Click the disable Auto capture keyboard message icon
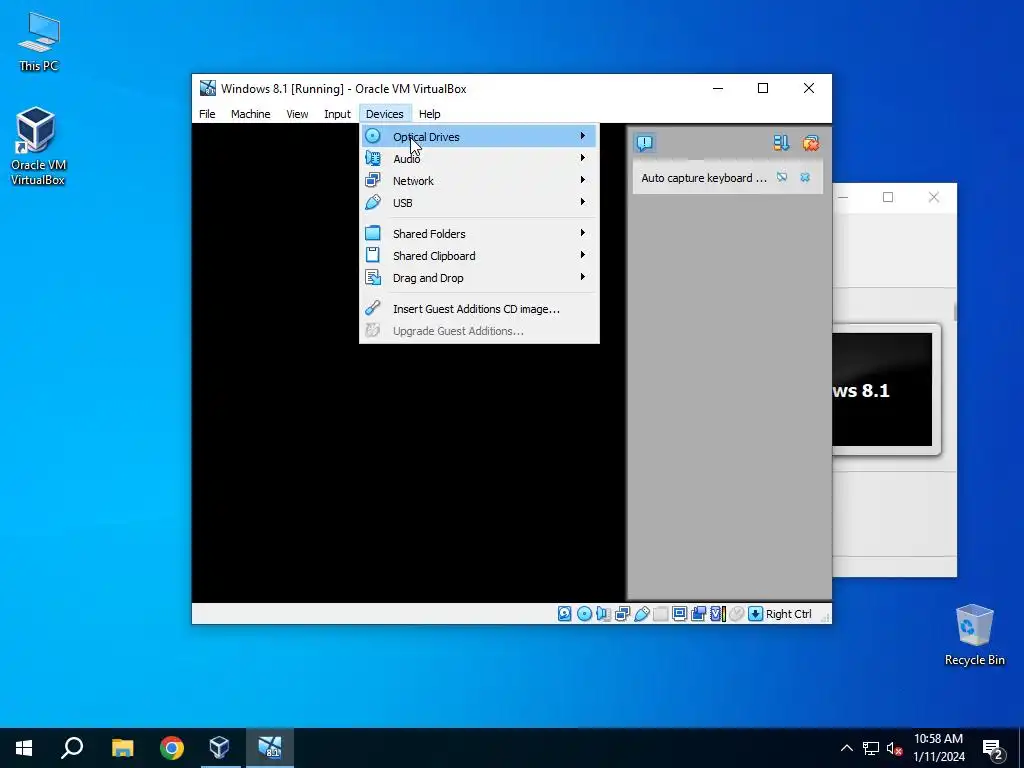The width and height of the screenshot is (1024, 768). (x=782, y=177)
